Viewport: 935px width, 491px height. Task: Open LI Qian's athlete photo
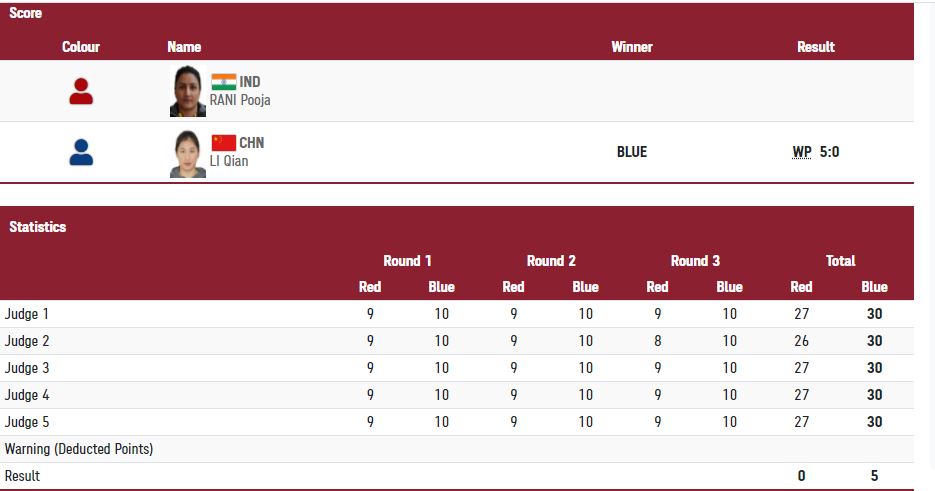pyautogui.click(x=187, y=153)
